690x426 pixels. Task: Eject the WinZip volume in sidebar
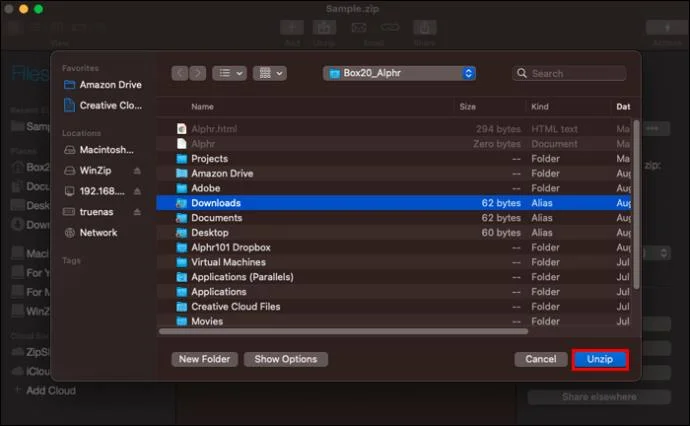tap(137, 171)
